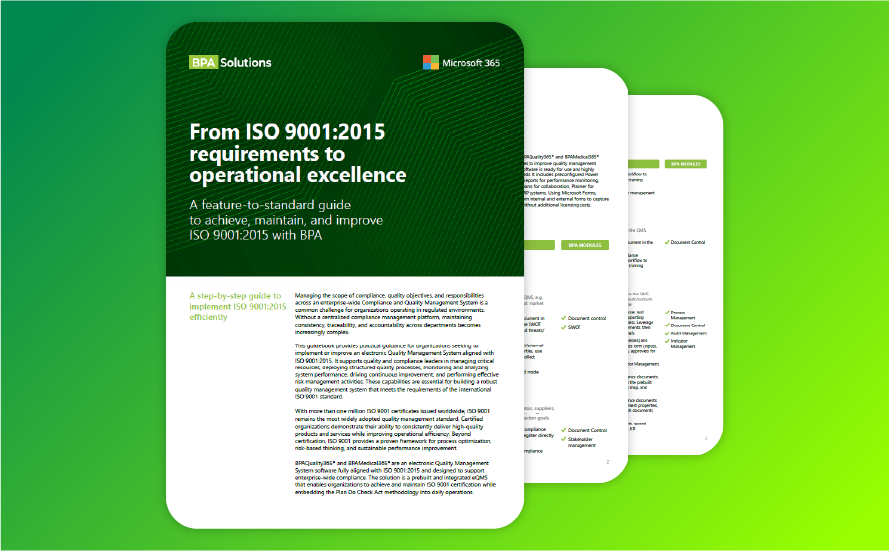Select the "SWOT" module text on middle page
The width and height of the screenshot is (889, 551).
[574, 327]
